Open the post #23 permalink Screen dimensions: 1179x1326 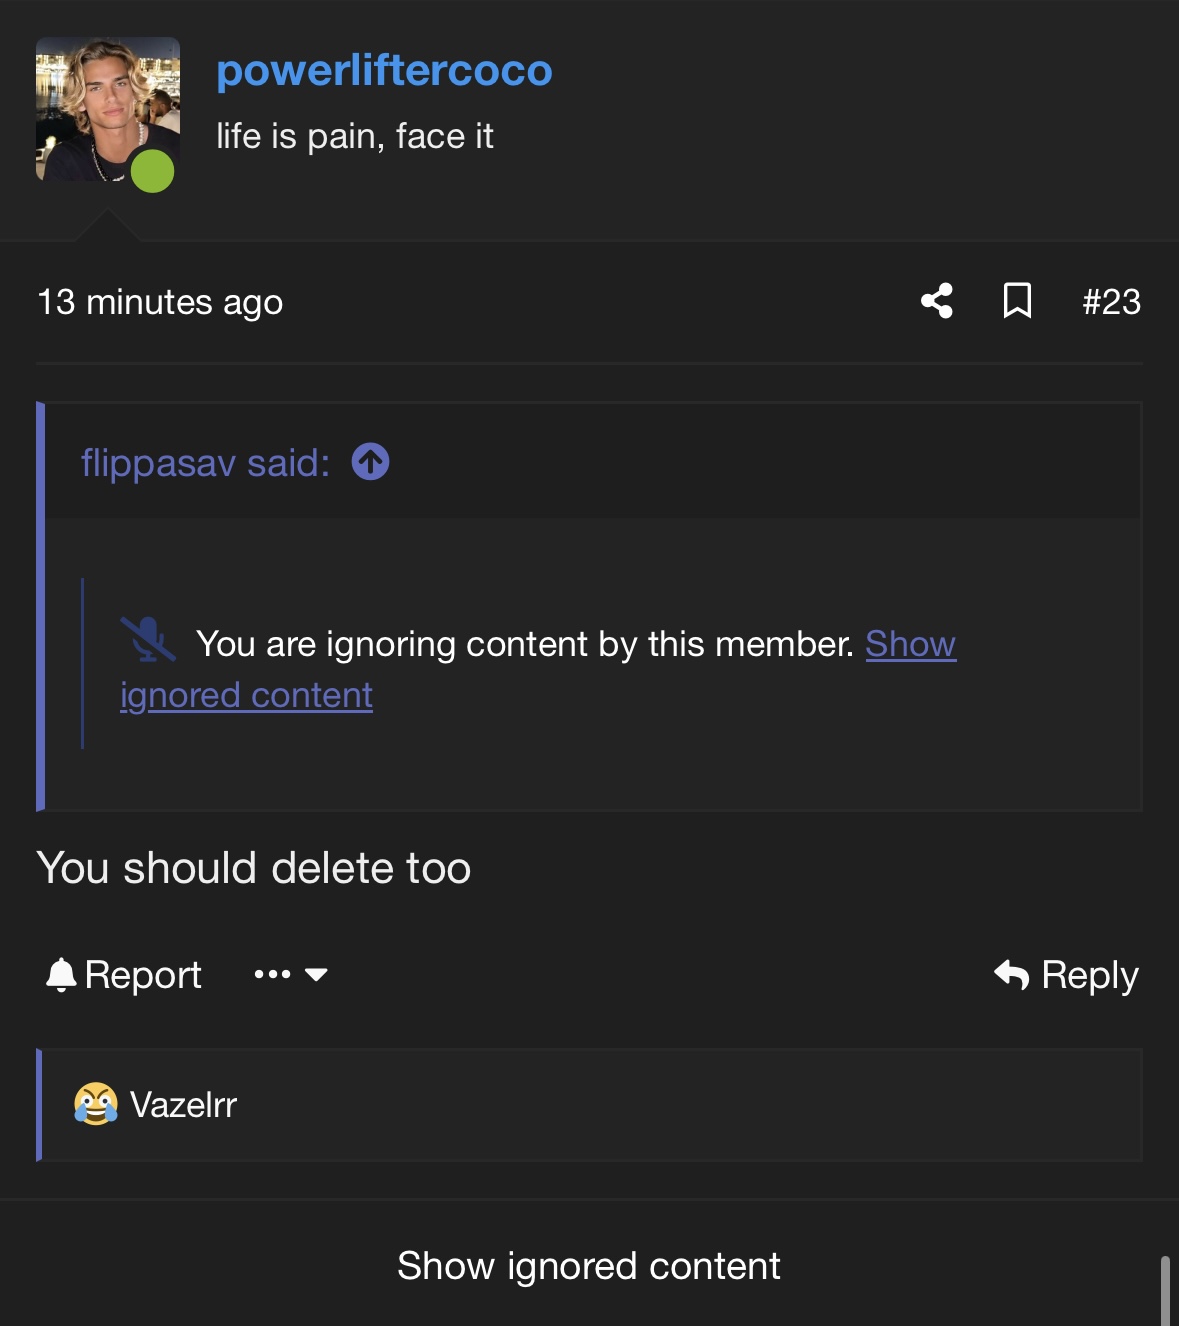tap(1111, 302)
